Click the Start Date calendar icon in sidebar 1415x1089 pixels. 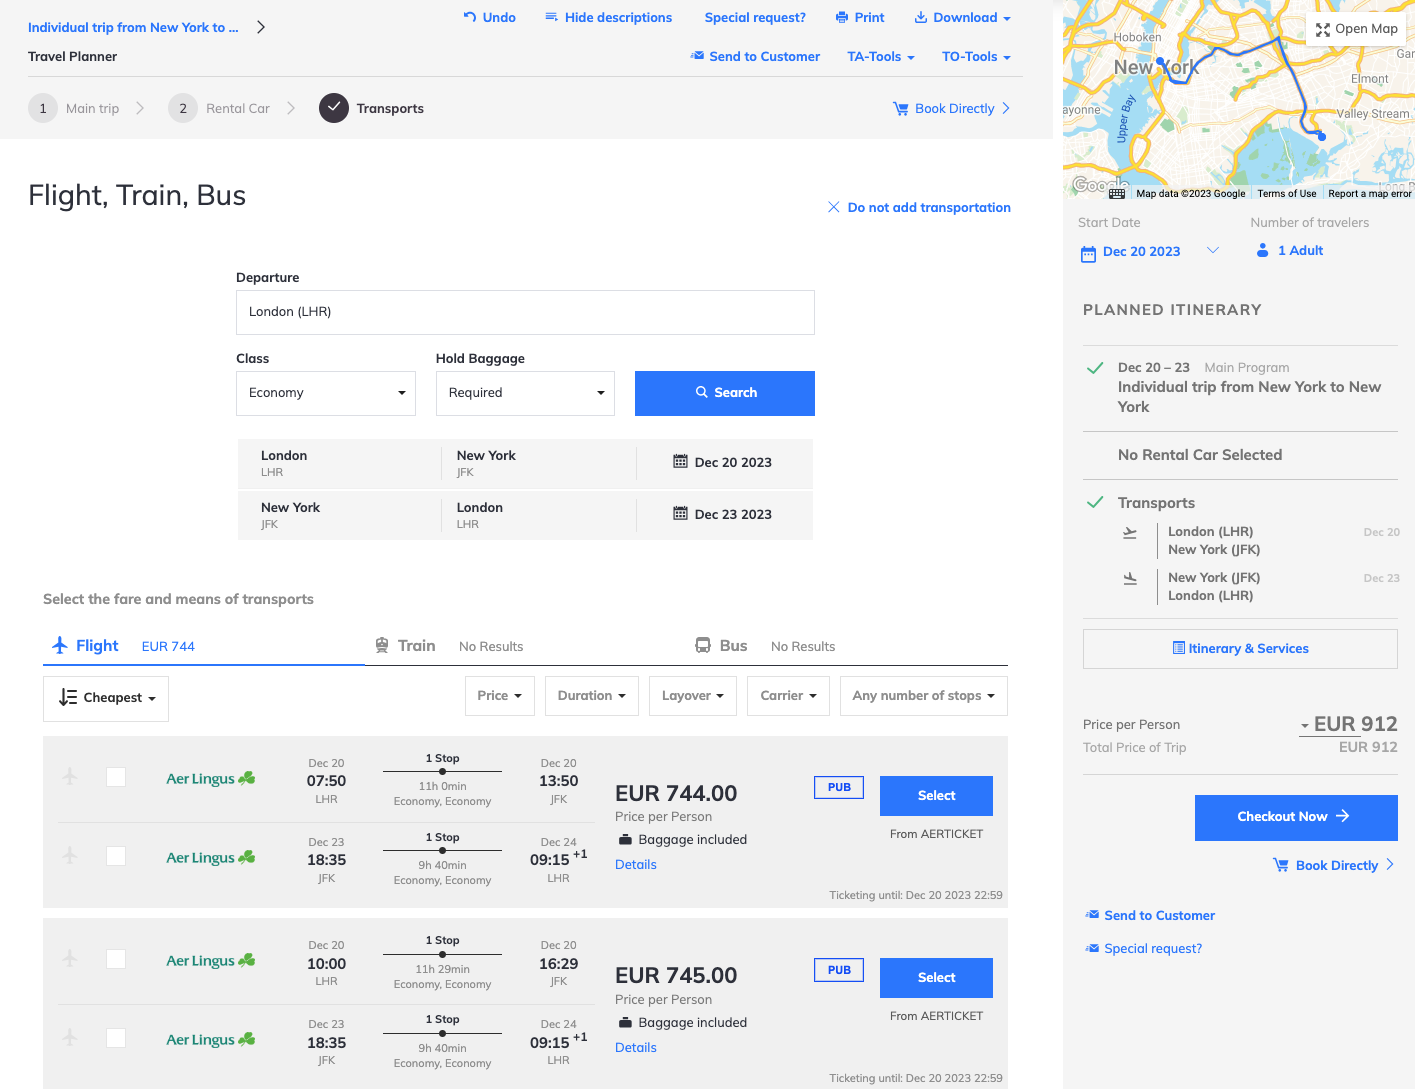pos(1088,254)
